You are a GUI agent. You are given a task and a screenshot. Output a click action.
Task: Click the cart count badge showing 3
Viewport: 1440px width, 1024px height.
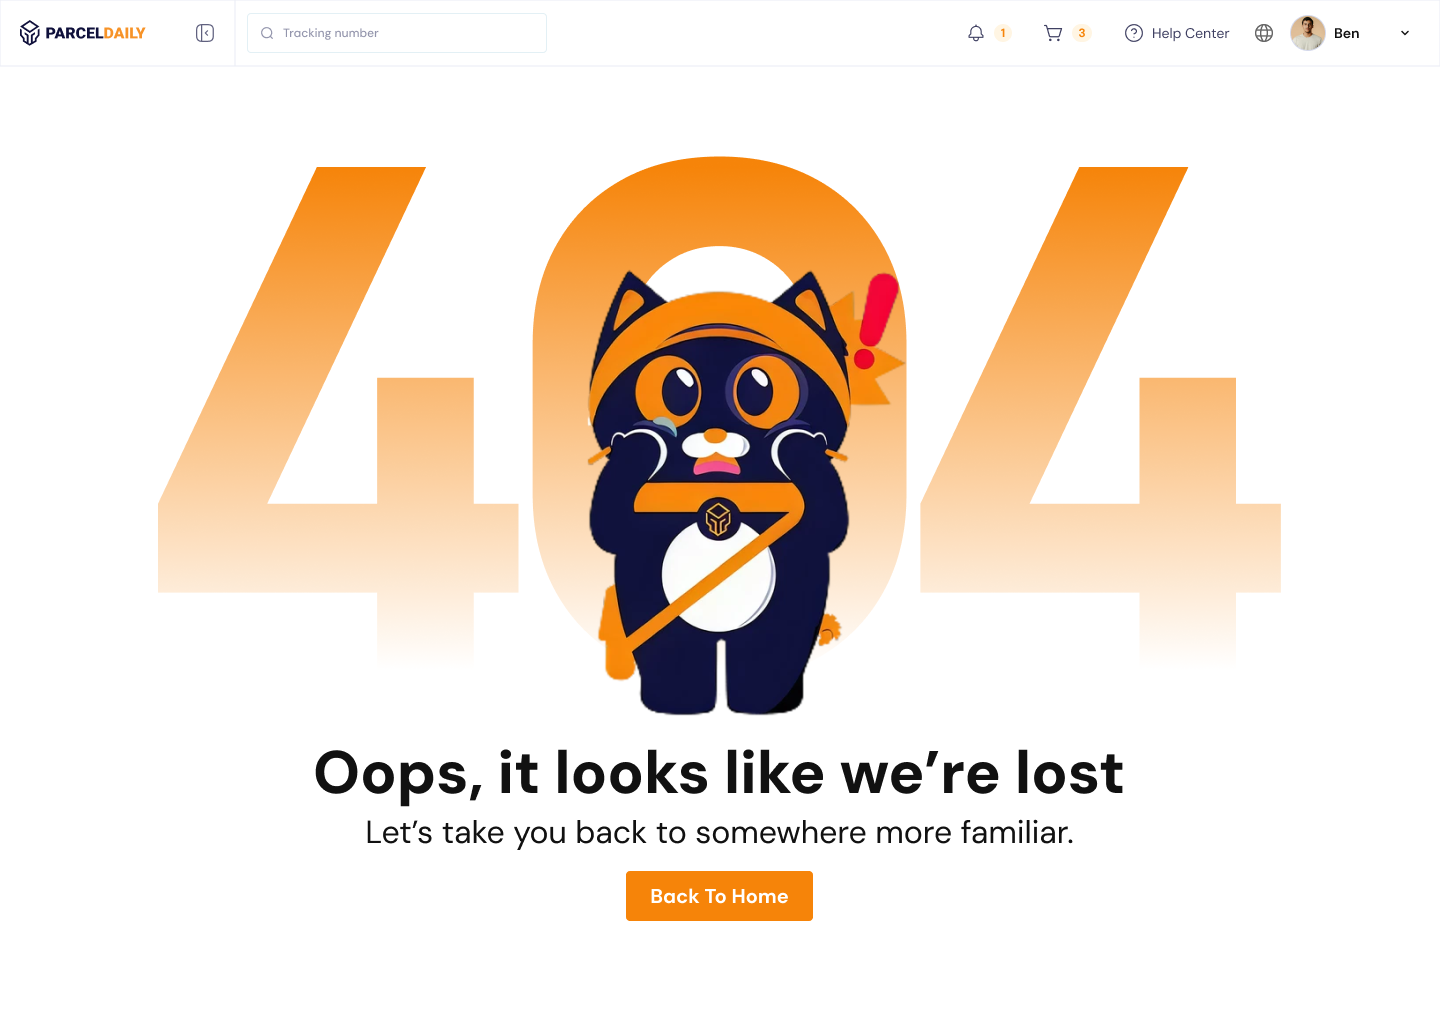(x=1082, y=33)
